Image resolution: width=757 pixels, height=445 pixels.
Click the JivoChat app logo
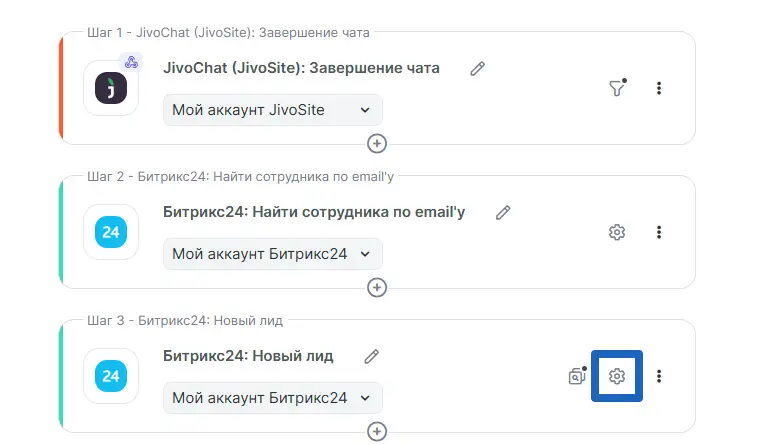point(111,88)
